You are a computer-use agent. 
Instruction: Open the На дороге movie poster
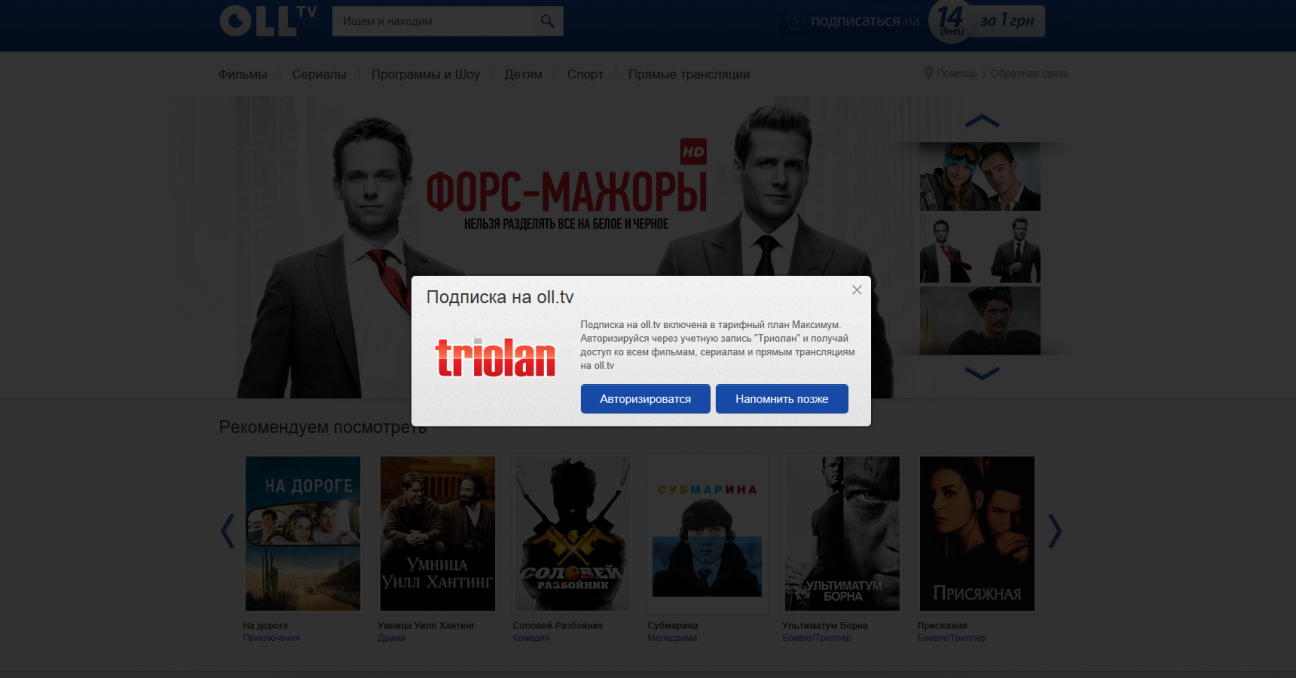tap(302, 534)
